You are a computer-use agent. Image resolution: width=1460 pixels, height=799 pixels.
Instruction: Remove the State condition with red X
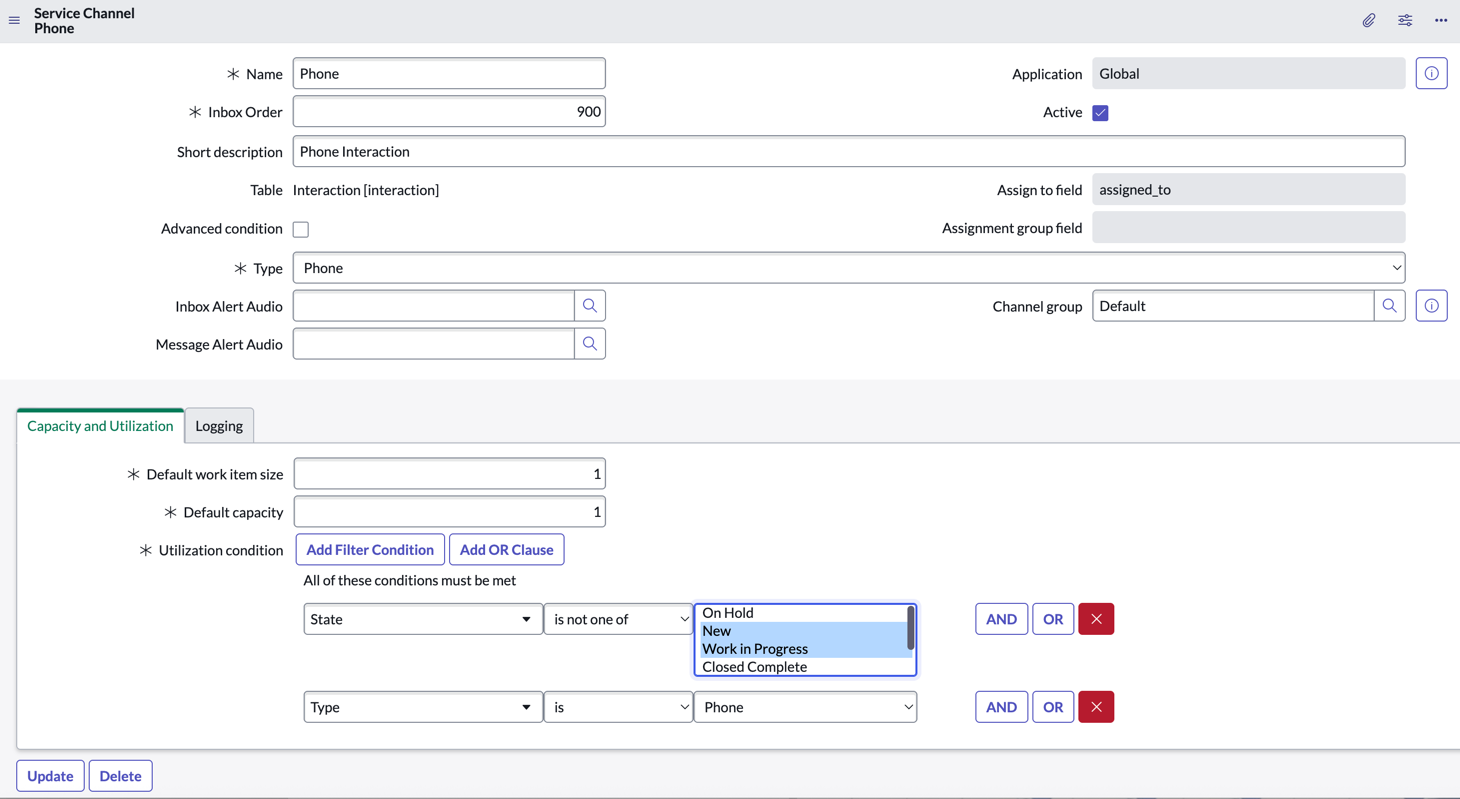tap(1096, 618)
